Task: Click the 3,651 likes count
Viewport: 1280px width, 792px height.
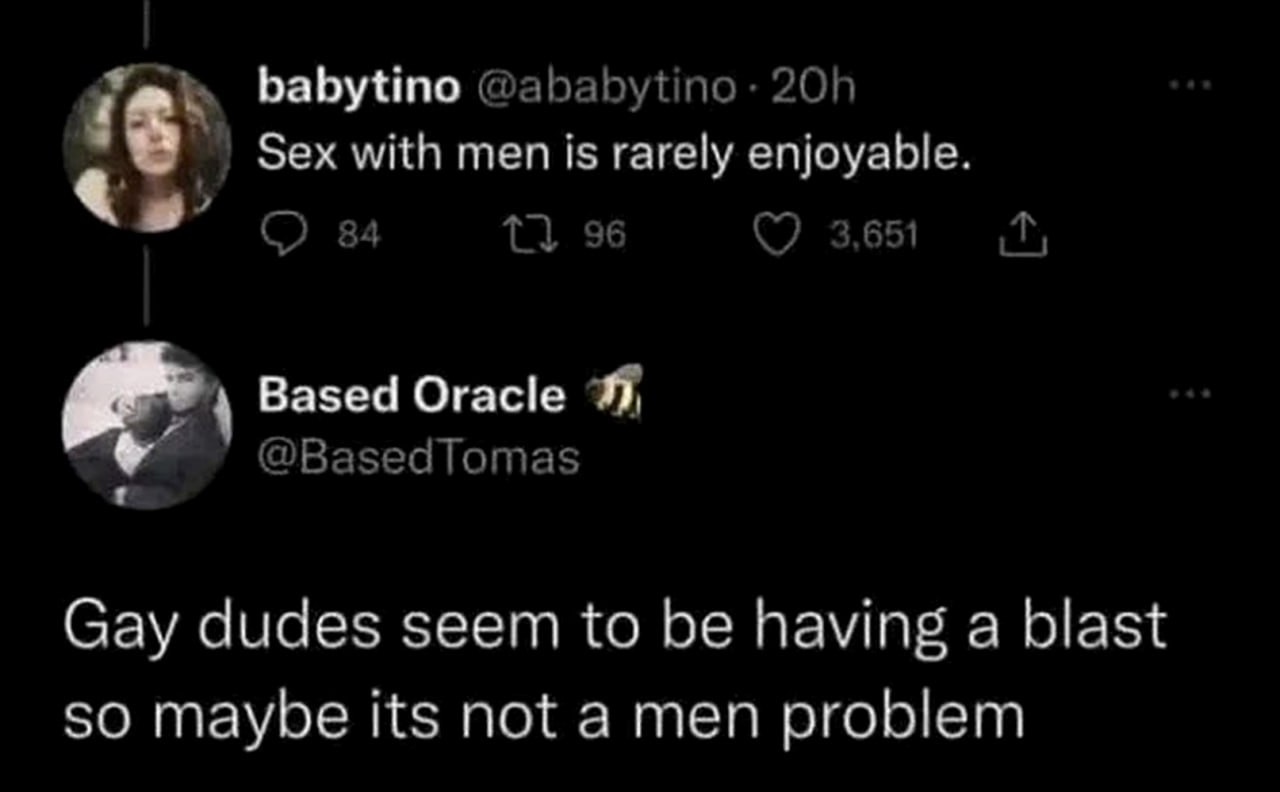Action: tap(873, 235)
